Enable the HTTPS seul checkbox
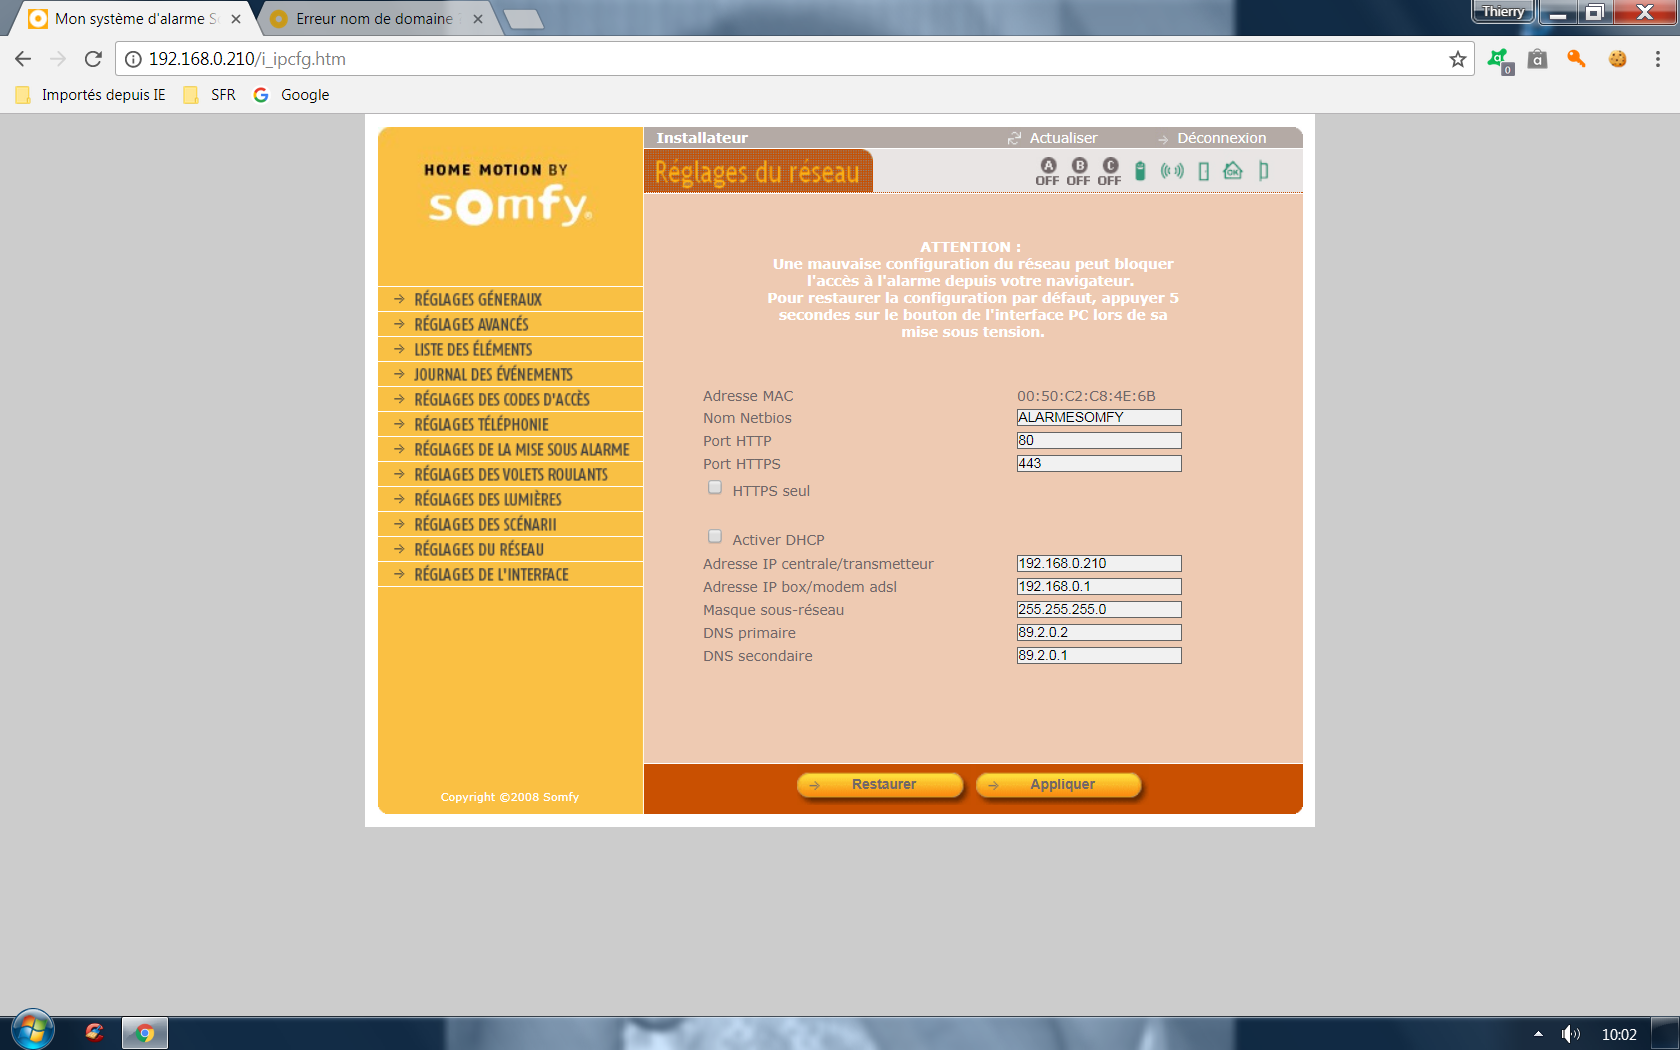 click(x=715, y=488)
